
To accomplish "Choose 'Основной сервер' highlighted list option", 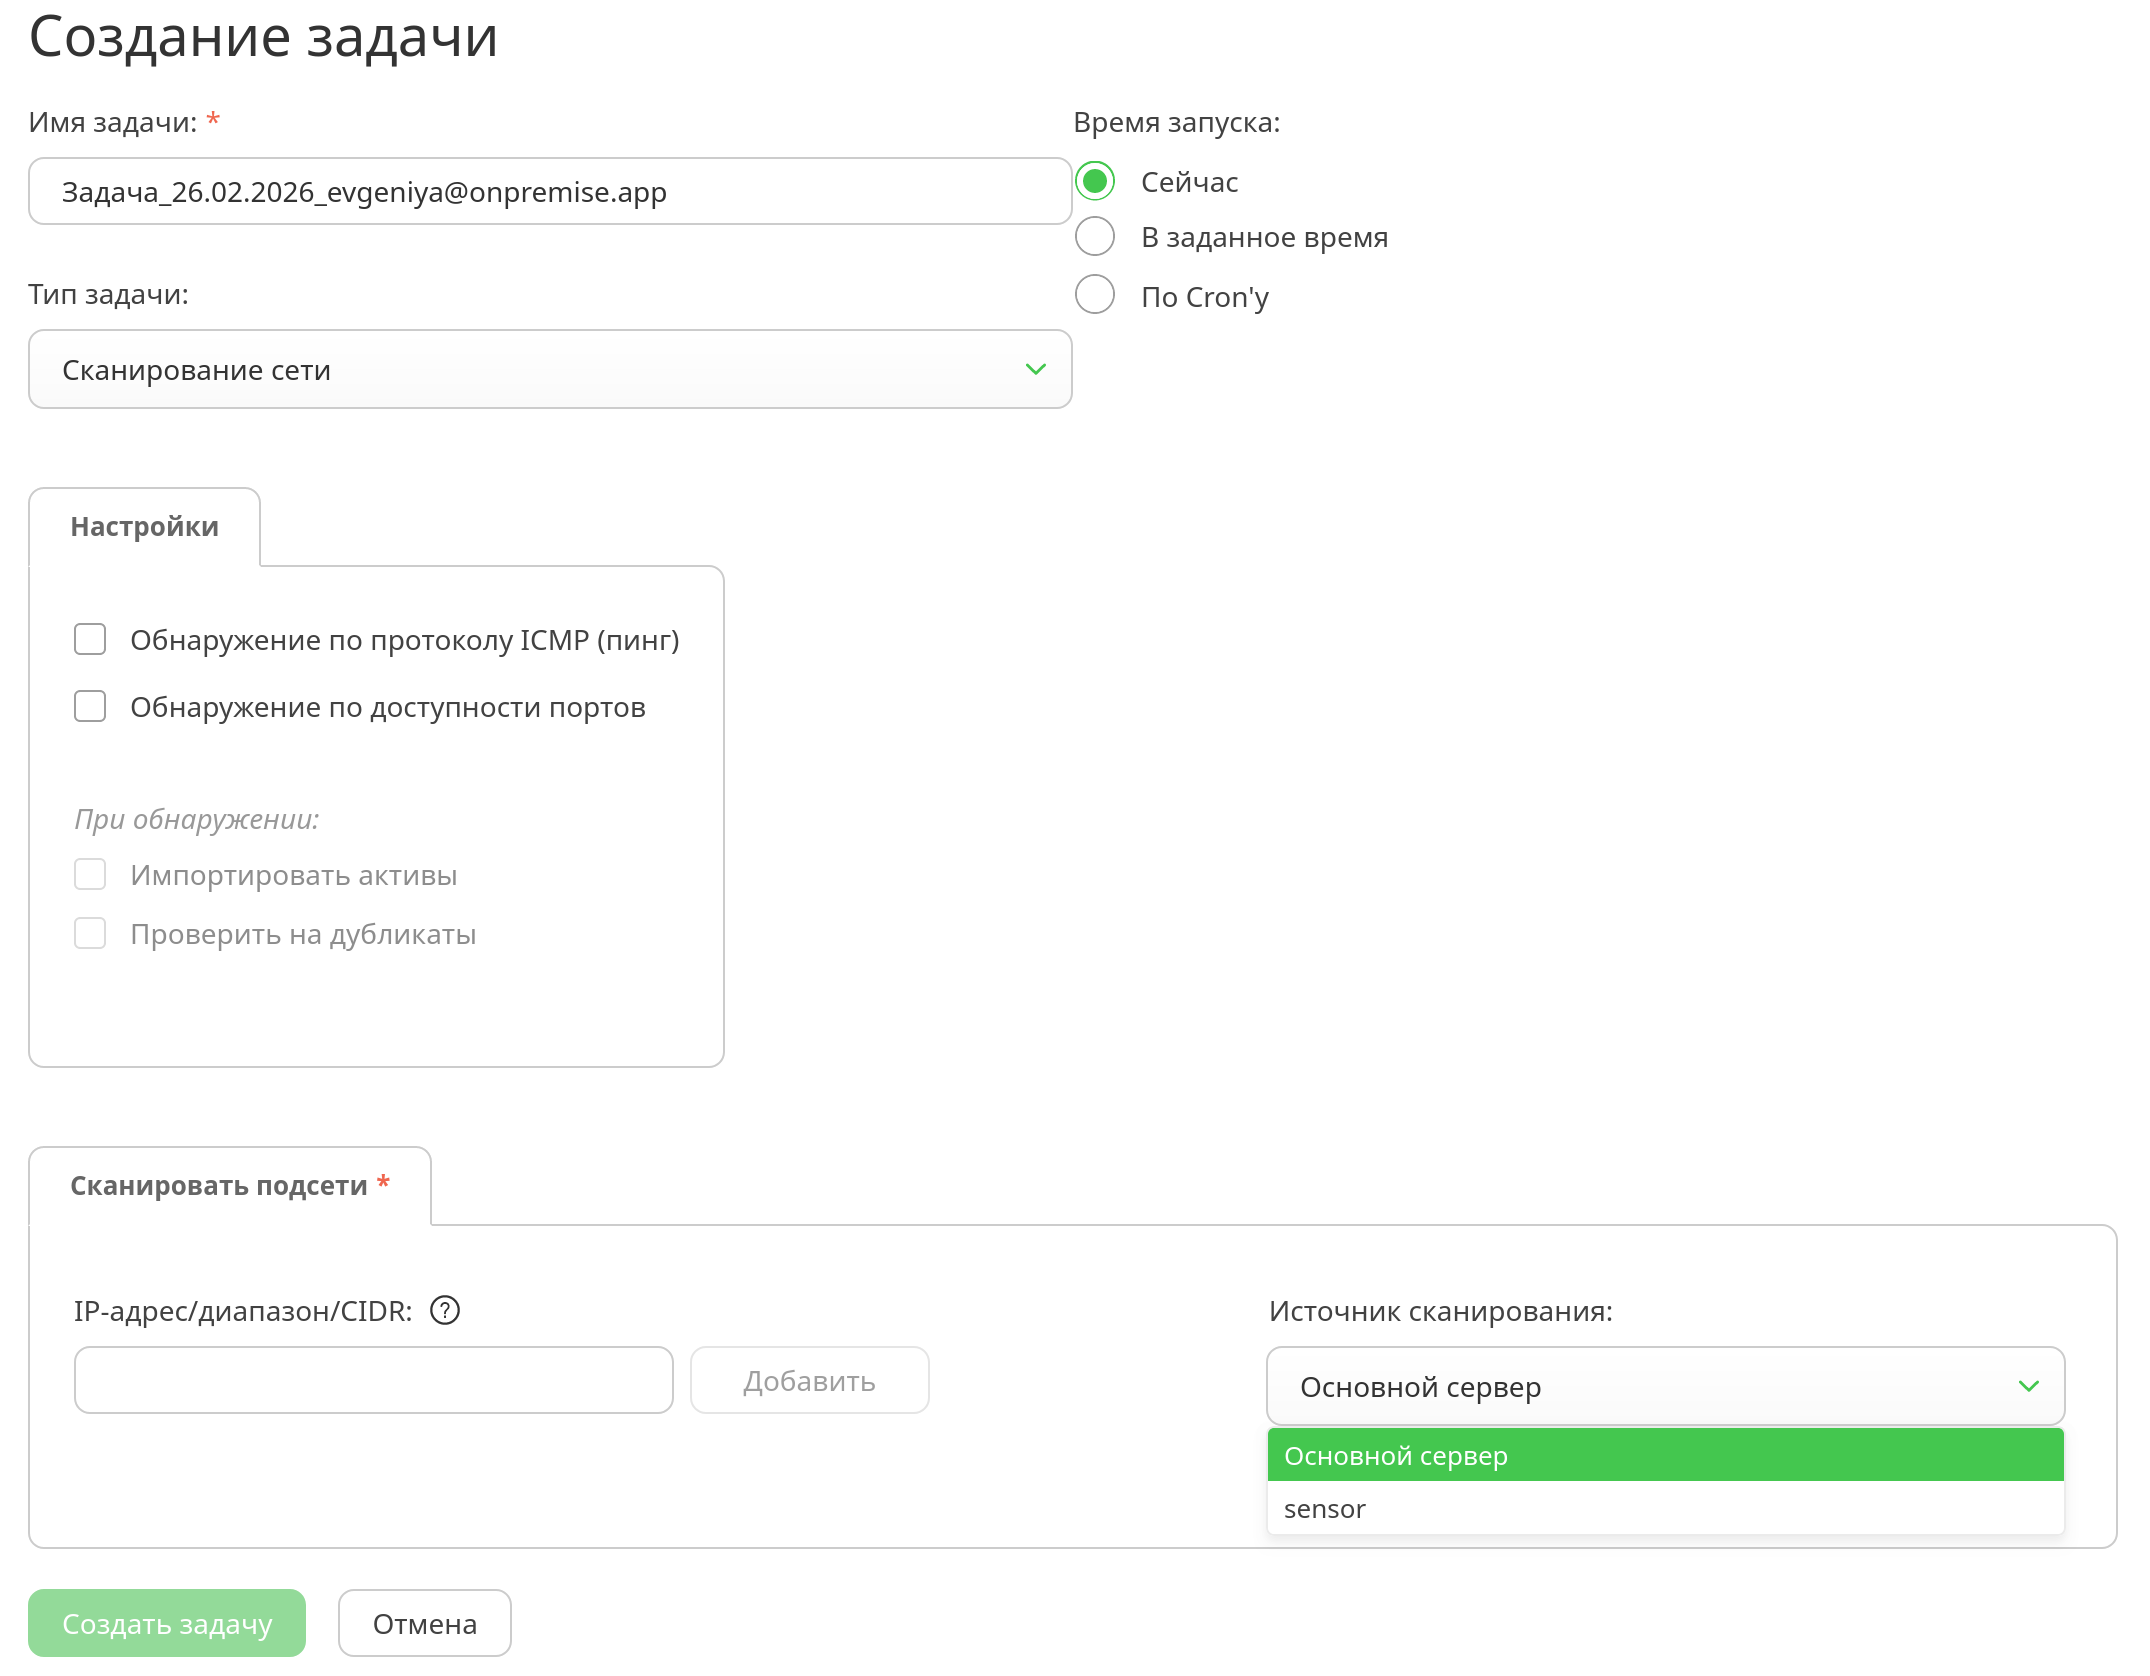I will 1664,1456.
